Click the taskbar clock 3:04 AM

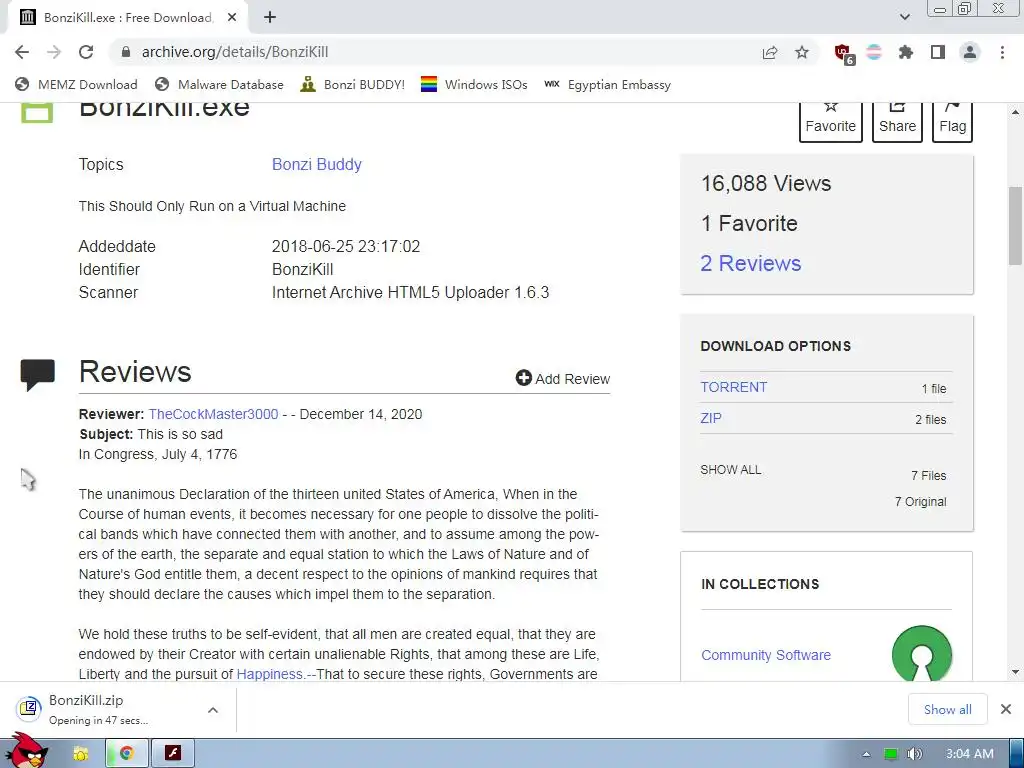click(970, 754)
